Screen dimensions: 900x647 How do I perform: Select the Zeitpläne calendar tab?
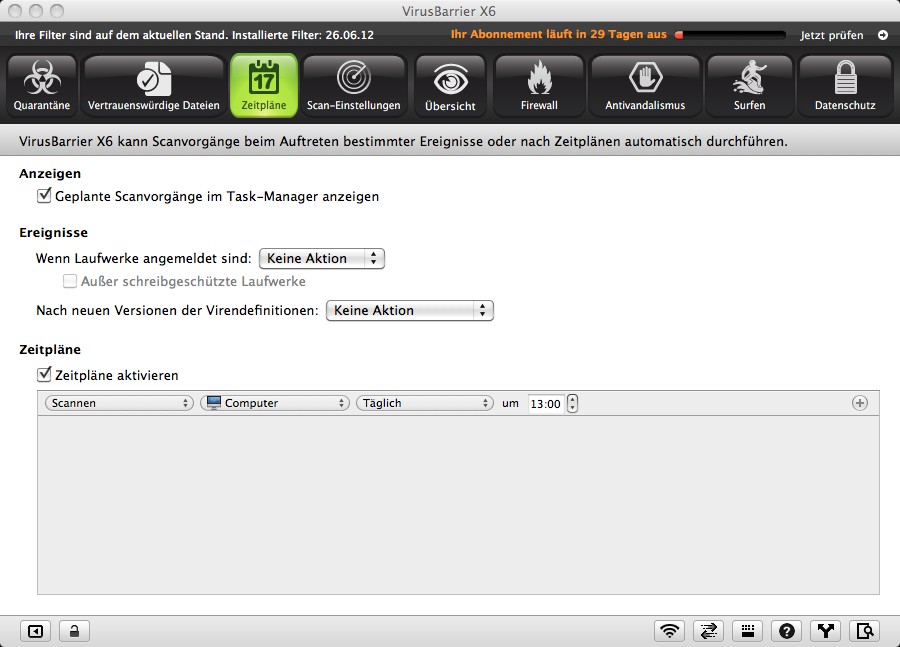[263, 86]
